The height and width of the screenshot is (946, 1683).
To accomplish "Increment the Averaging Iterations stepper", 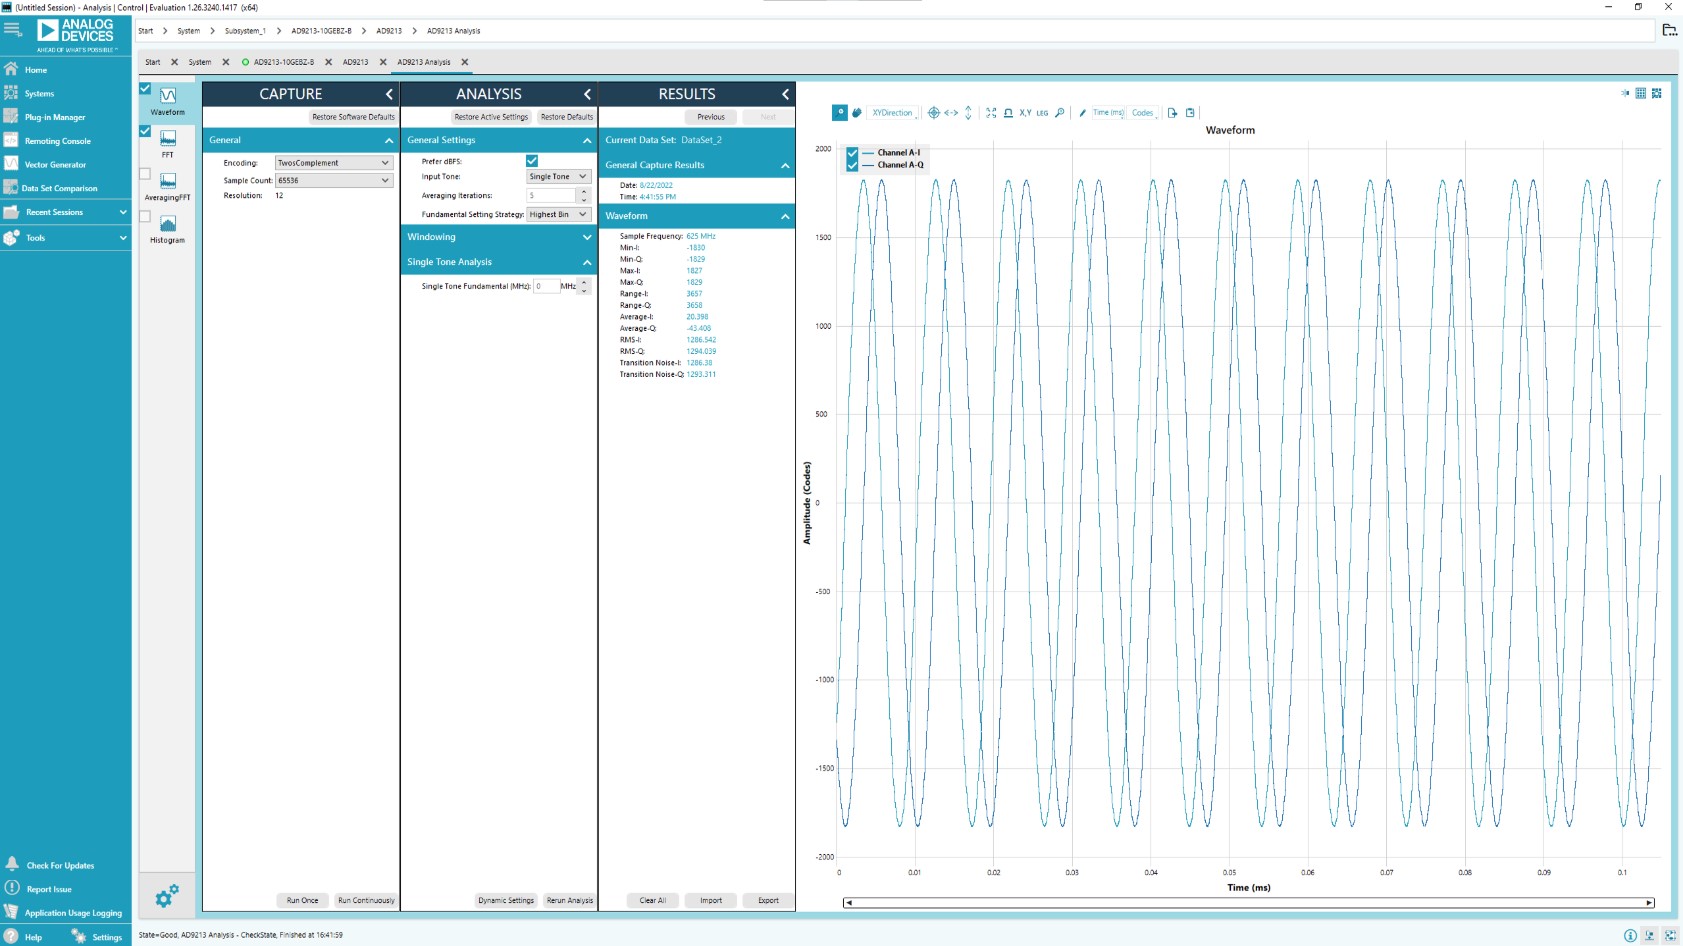I will click(x=583, y=191).
